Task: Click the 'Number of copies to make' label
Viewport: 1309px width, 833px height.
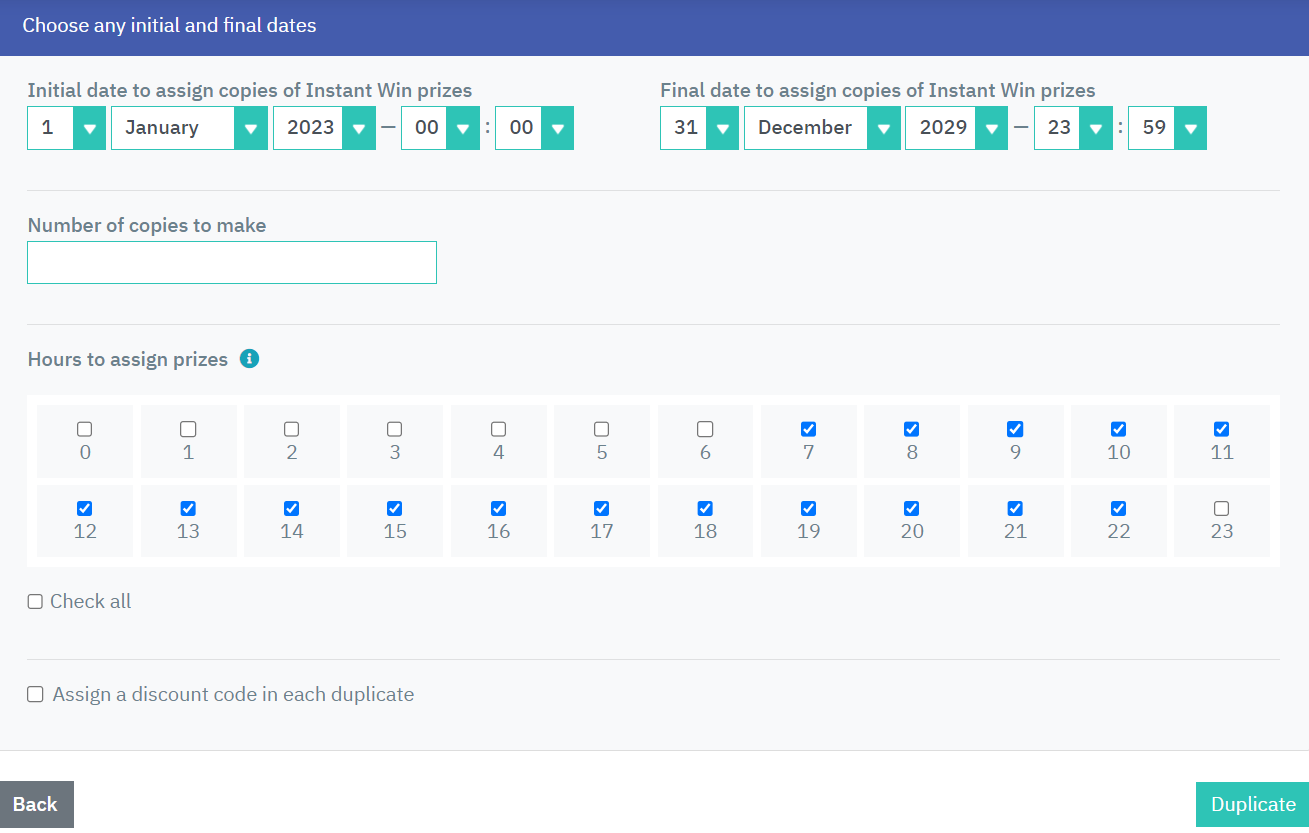Action: click(147, 225)
